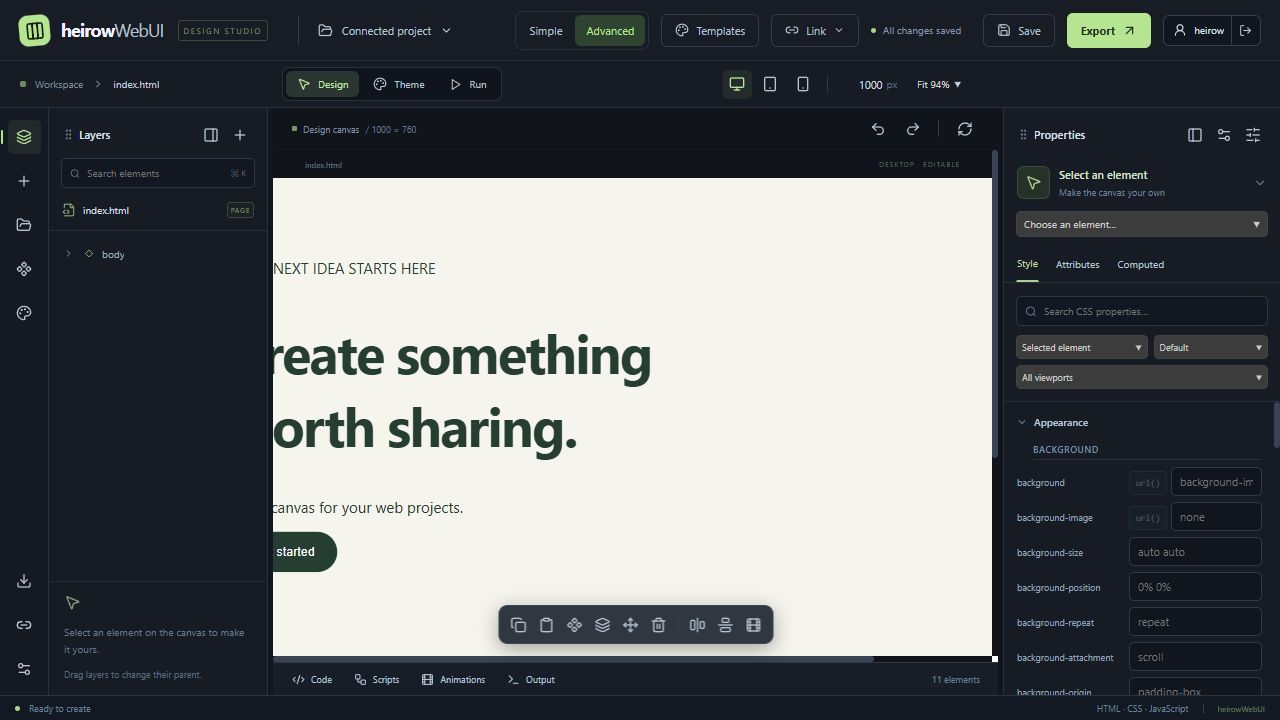Viewport: 1280px width, 720px height.
Task: Expand the body layer tree node
Action: [68, 254]
